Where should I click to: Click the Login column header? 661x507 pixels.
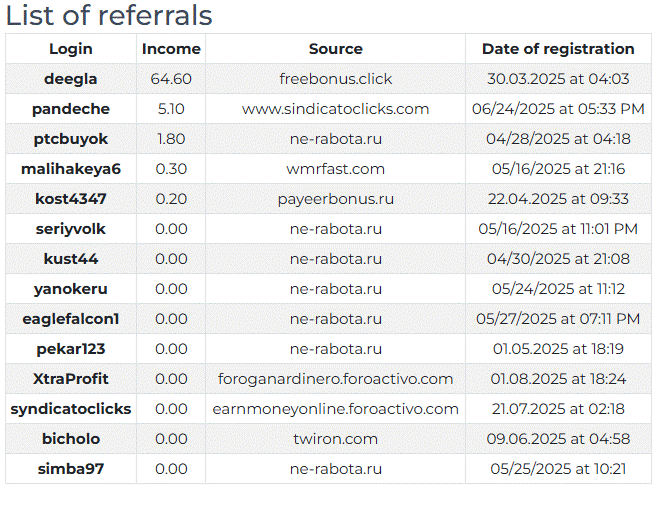71,49
